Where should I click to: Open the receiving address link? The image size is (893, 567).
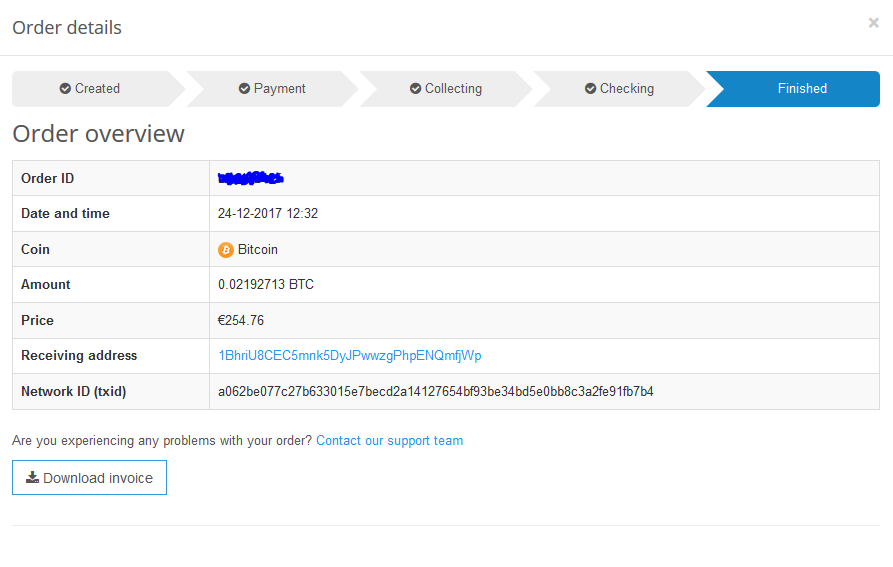pyautogui.click(x=349, y=356)
